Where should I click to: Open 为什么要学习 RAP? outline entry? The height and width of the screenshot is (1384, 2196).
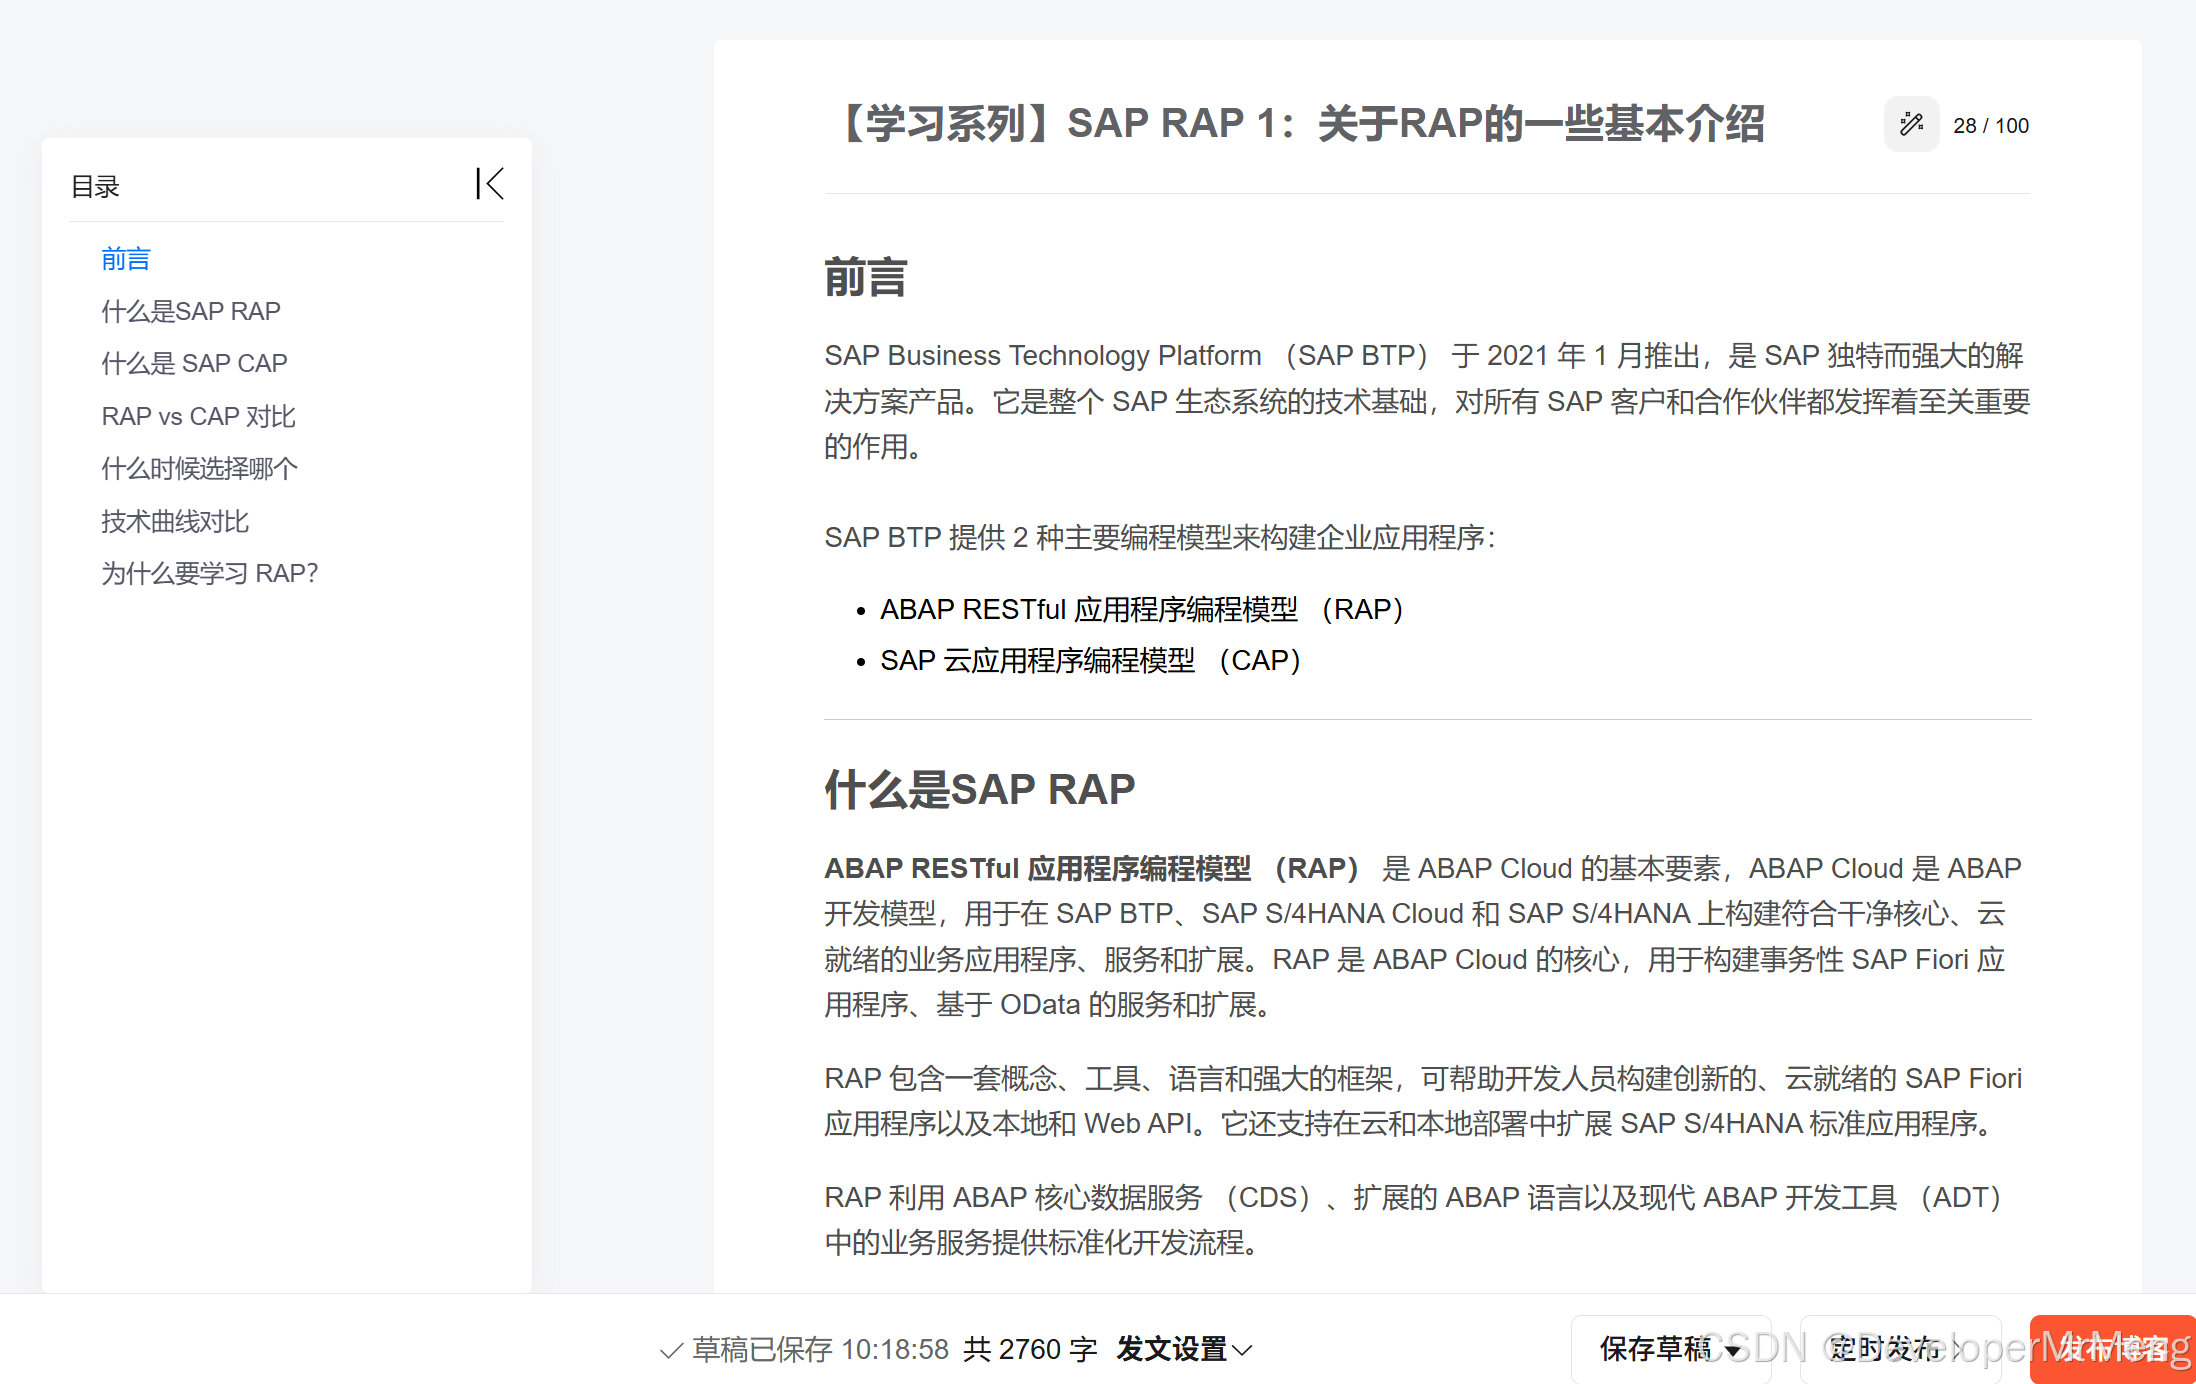coord(209,573)
